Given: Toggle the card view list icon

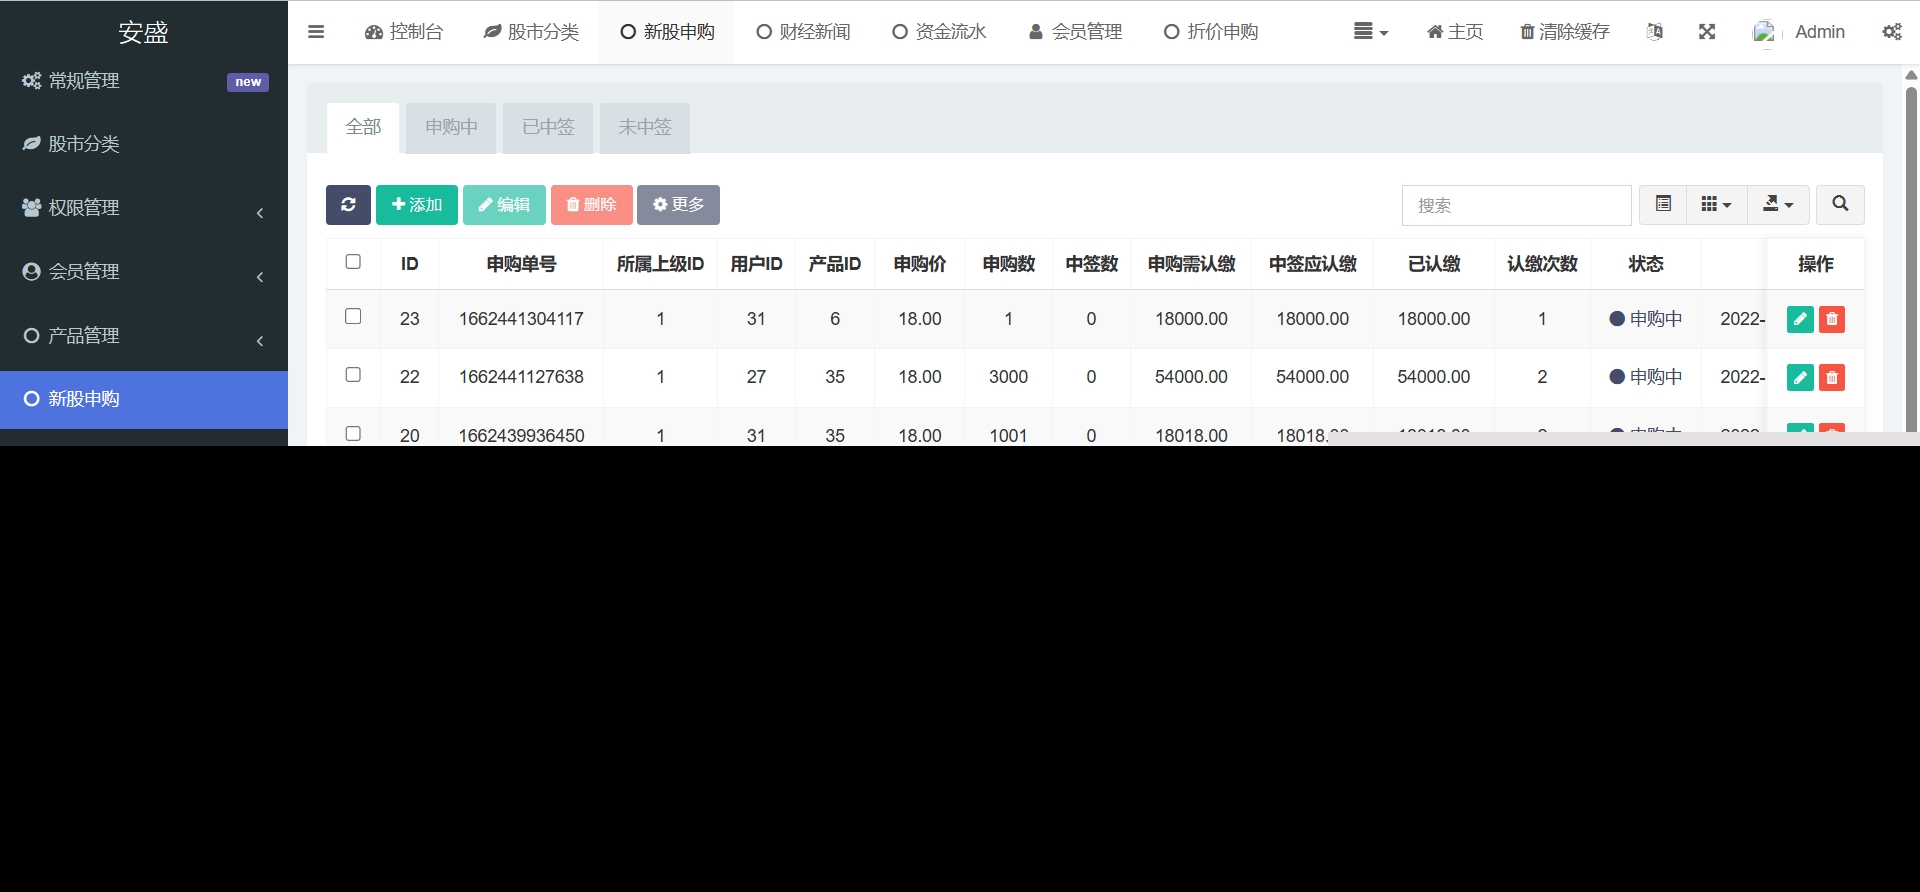Looking at the screenshot, I should tap(1663, 205).
